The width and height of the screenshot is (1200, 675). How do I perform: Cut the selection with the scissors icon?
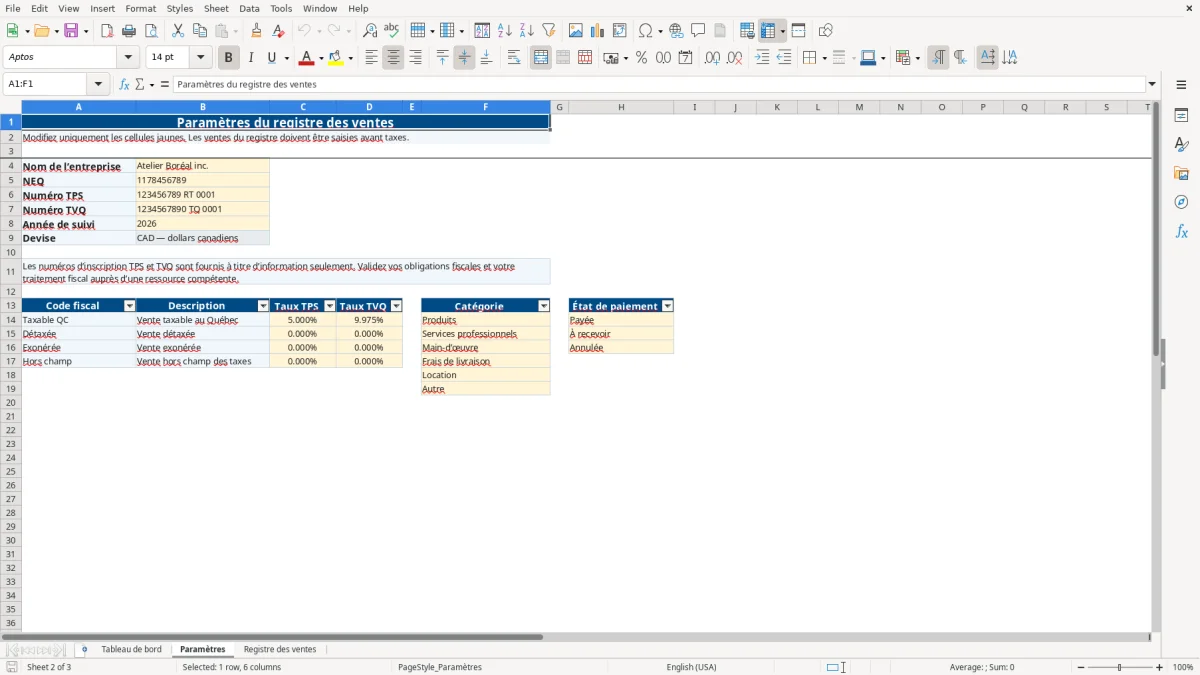[178, 31]
